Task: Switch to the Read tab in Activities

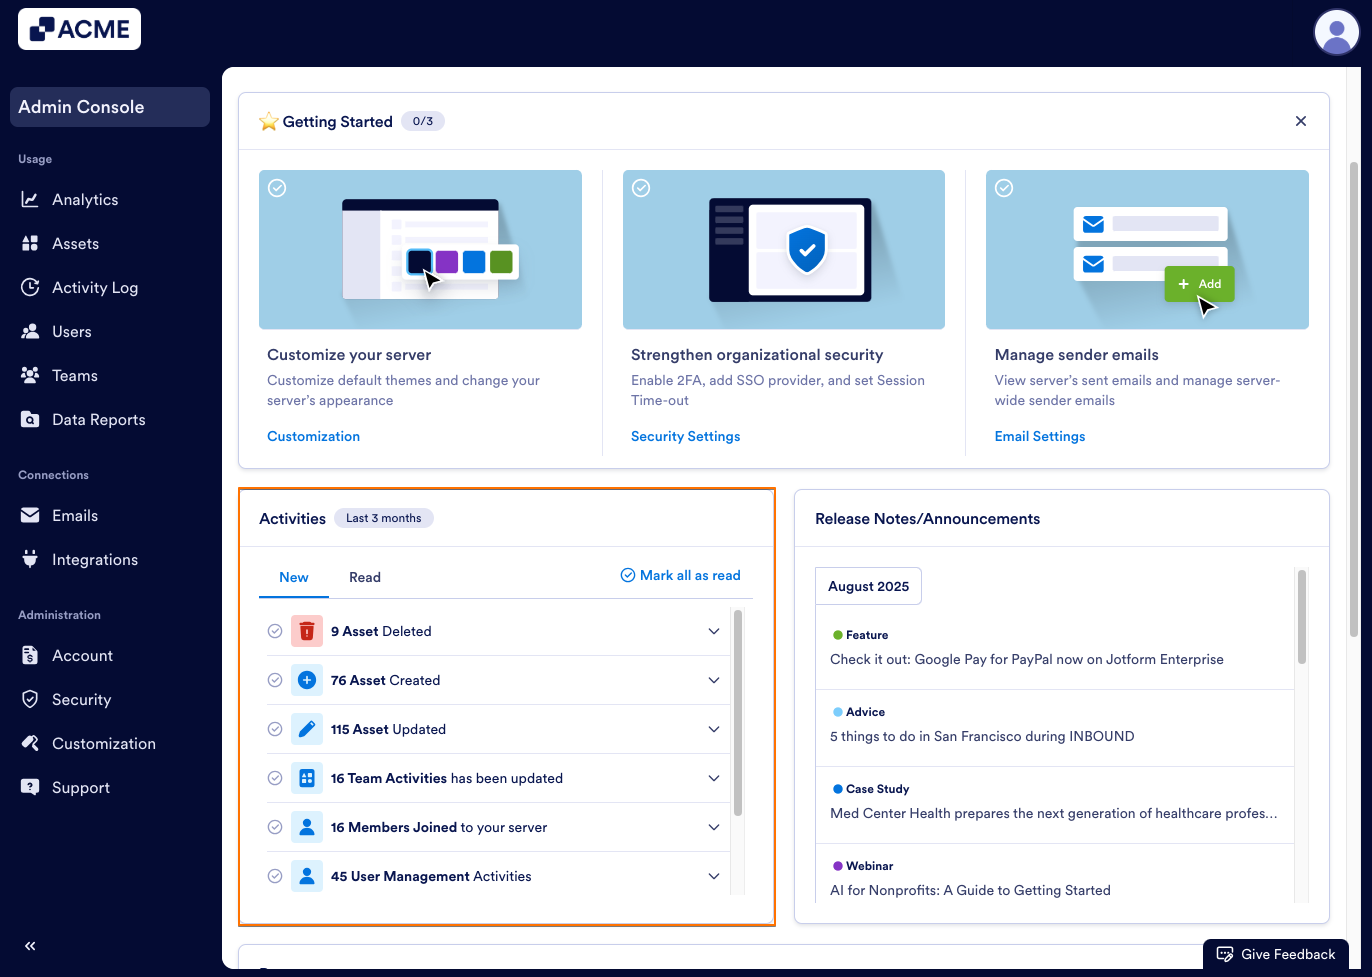Action: coord(364,577)
